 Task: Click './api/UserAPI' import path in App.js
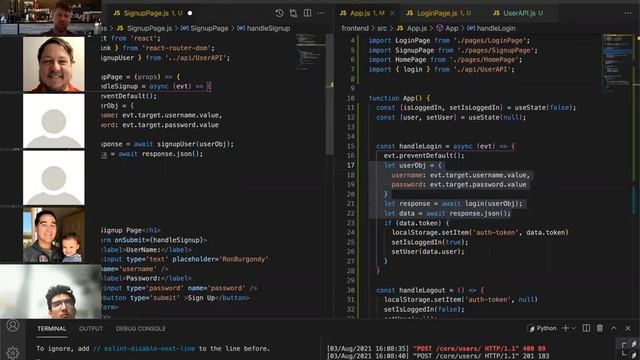click(483, 69)
